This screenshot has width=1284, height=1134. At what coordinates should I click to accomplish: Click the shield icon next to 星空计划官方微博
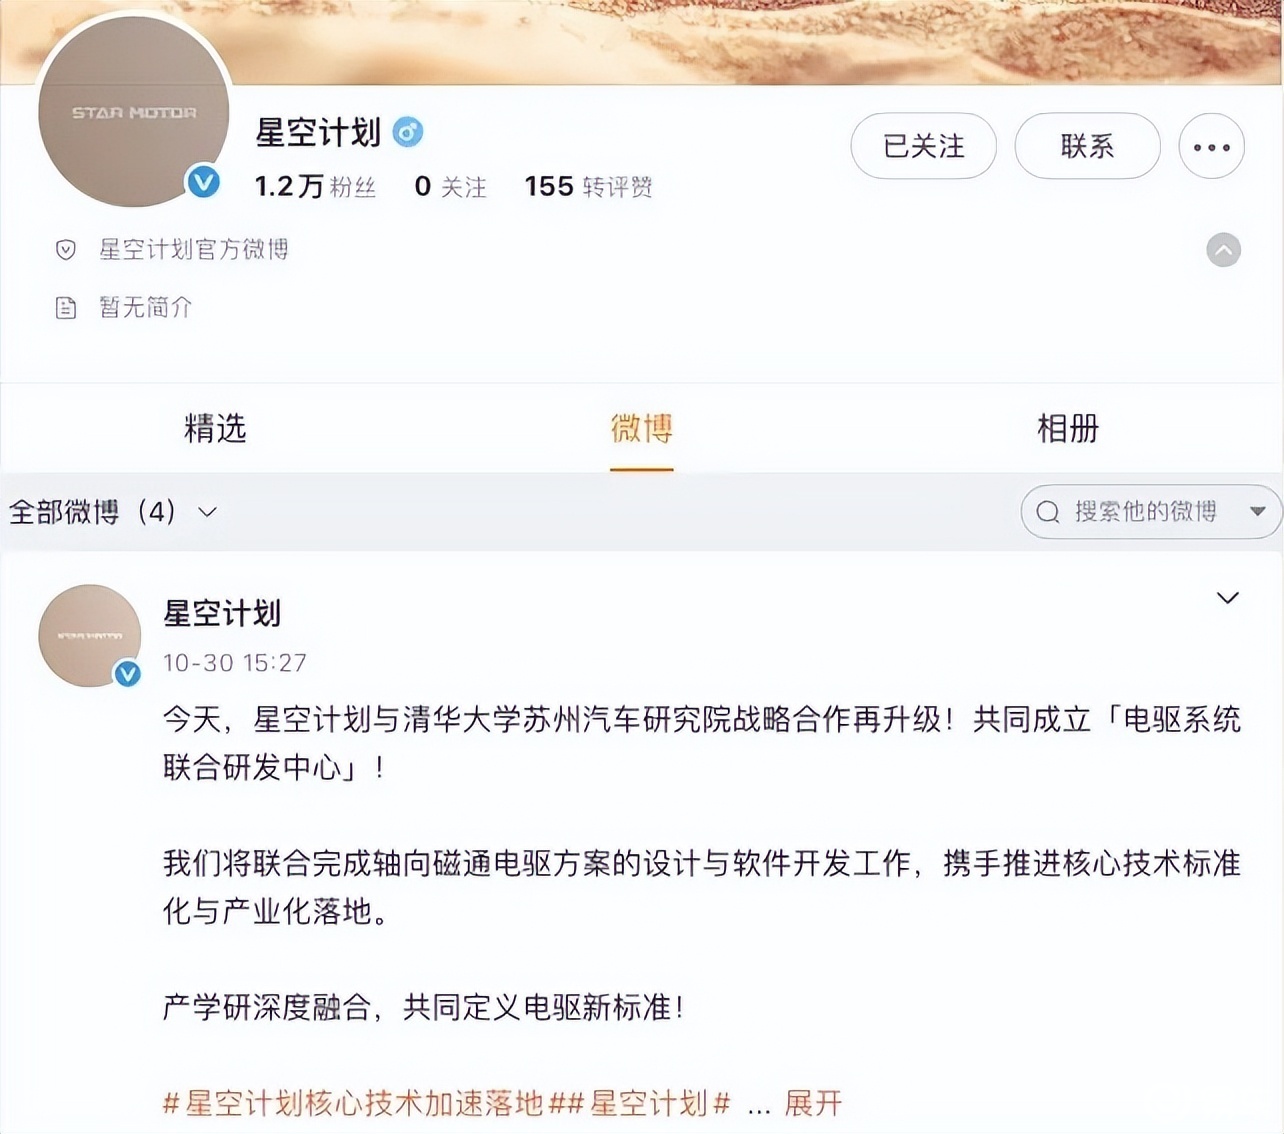point(66,250)
